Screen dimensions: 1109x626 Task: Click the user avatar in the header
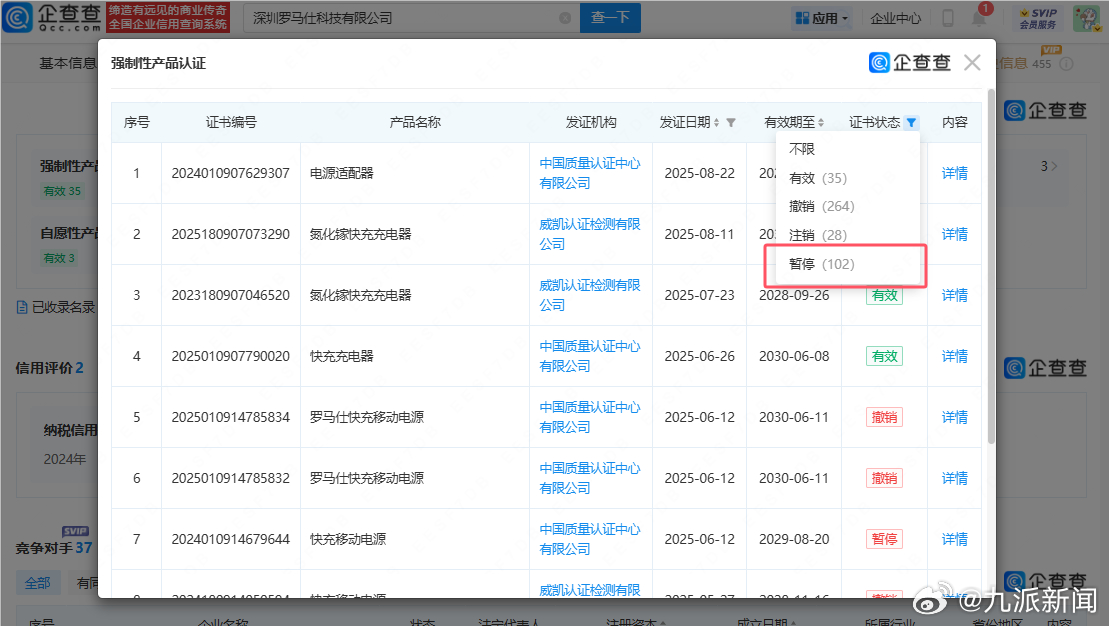click(x=1086, y=18)
